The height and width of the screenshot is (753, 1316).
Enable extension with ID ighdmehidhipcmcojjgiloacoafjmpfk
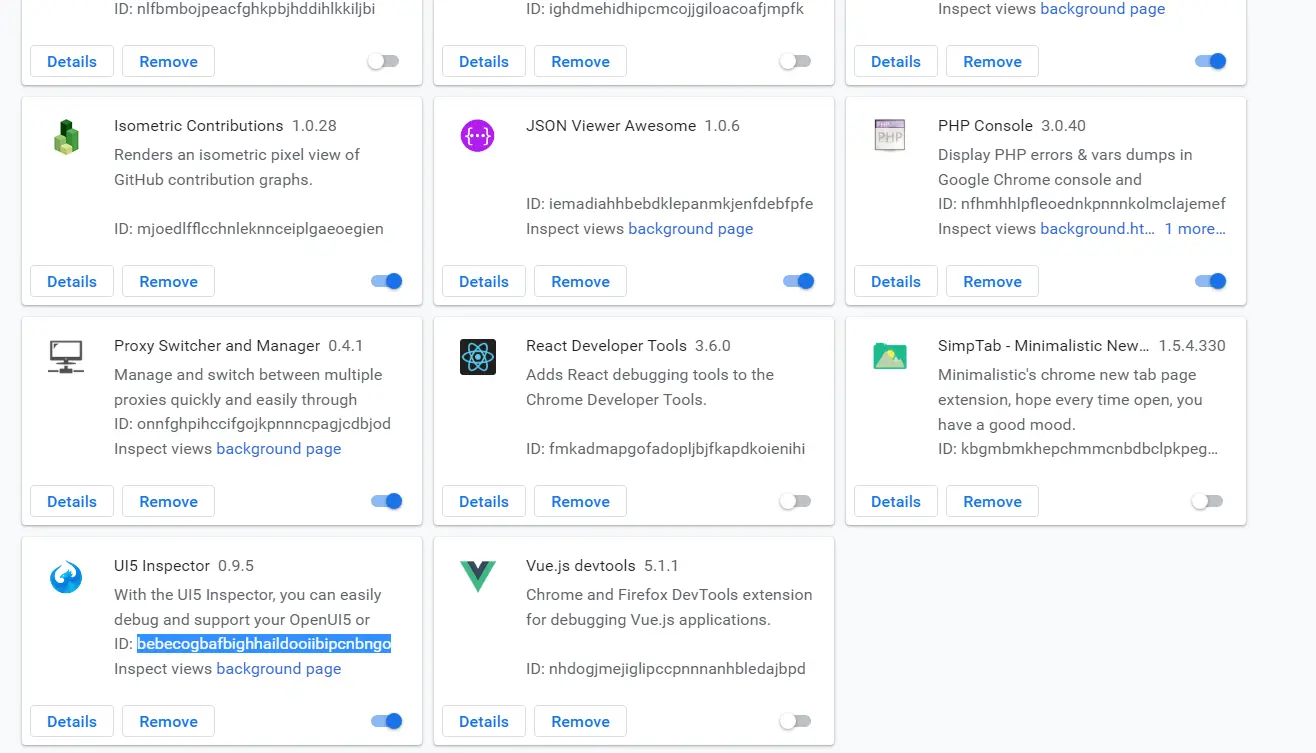[795, 61]
